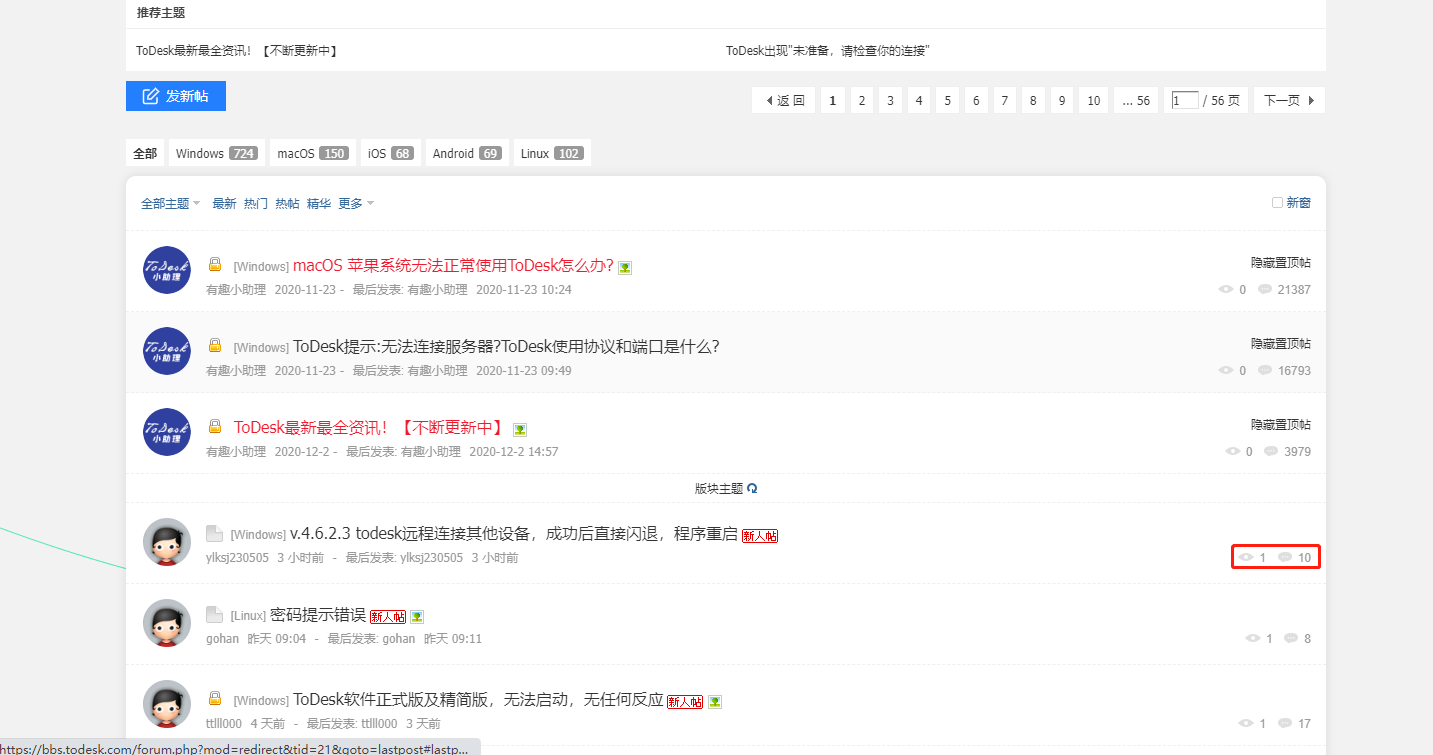Click the page number input field
This screenshot has width=1433, height=755.
coord(1185,100)
